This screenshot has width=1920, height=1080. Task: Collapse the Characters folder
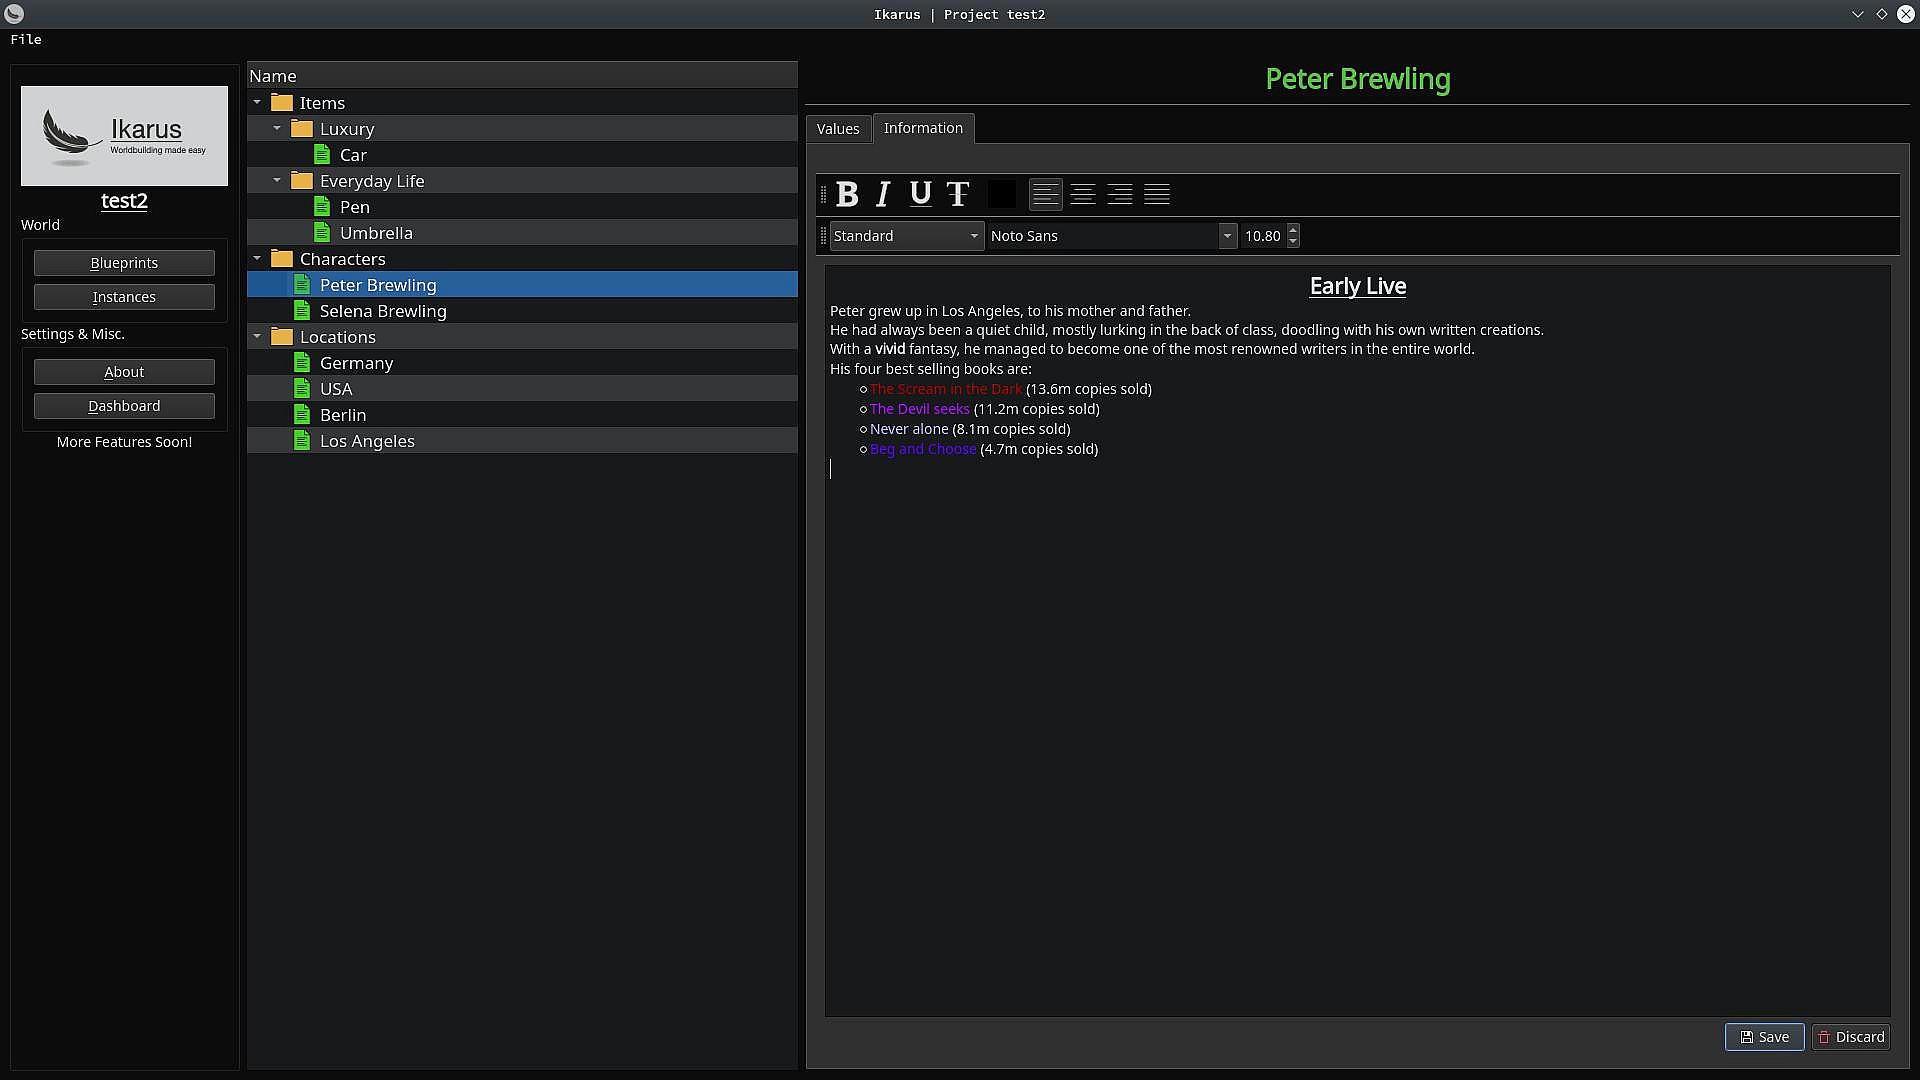(257, 259)
